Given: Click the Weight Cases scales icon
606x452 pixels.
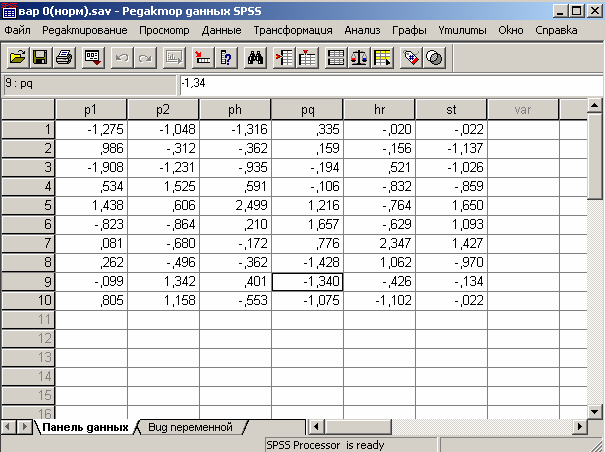Looking at the screenshot, I should tap(359, 58).
